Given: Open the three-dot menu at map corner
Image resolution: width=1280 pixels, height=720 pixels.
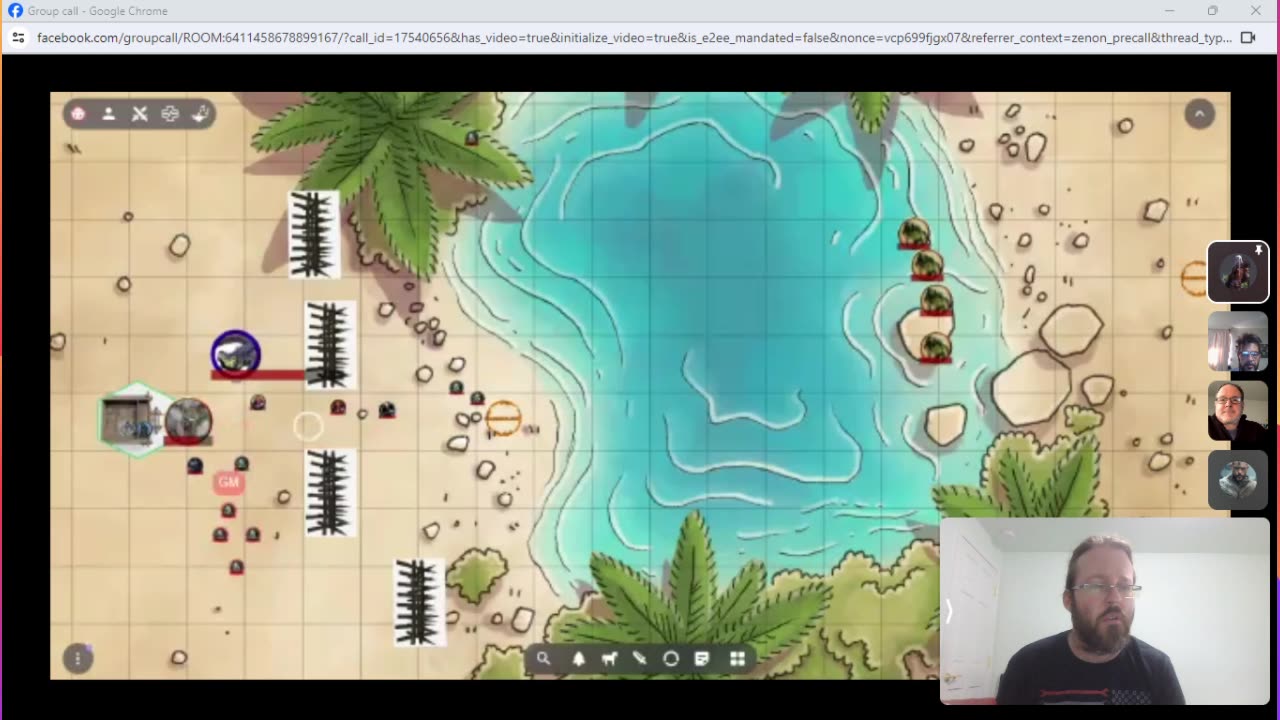Looking at the screenshot, I should (78, 658).
